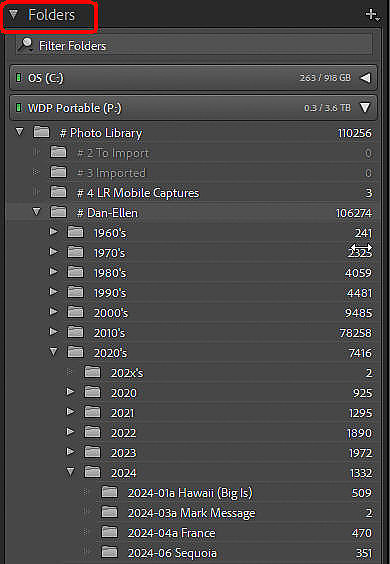Click the 202x's folder icon

coord(92,372)
